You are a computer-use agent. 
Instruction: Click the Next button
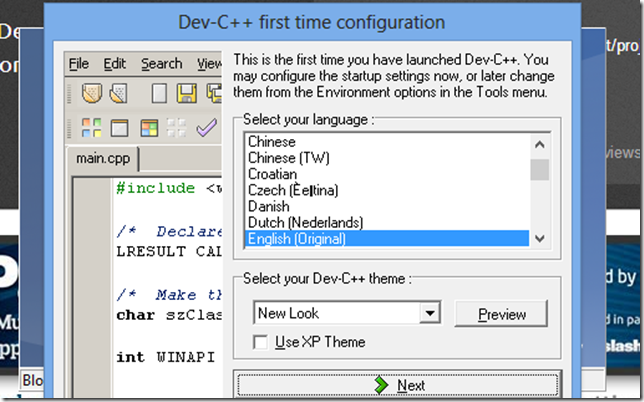click(398, 386)
